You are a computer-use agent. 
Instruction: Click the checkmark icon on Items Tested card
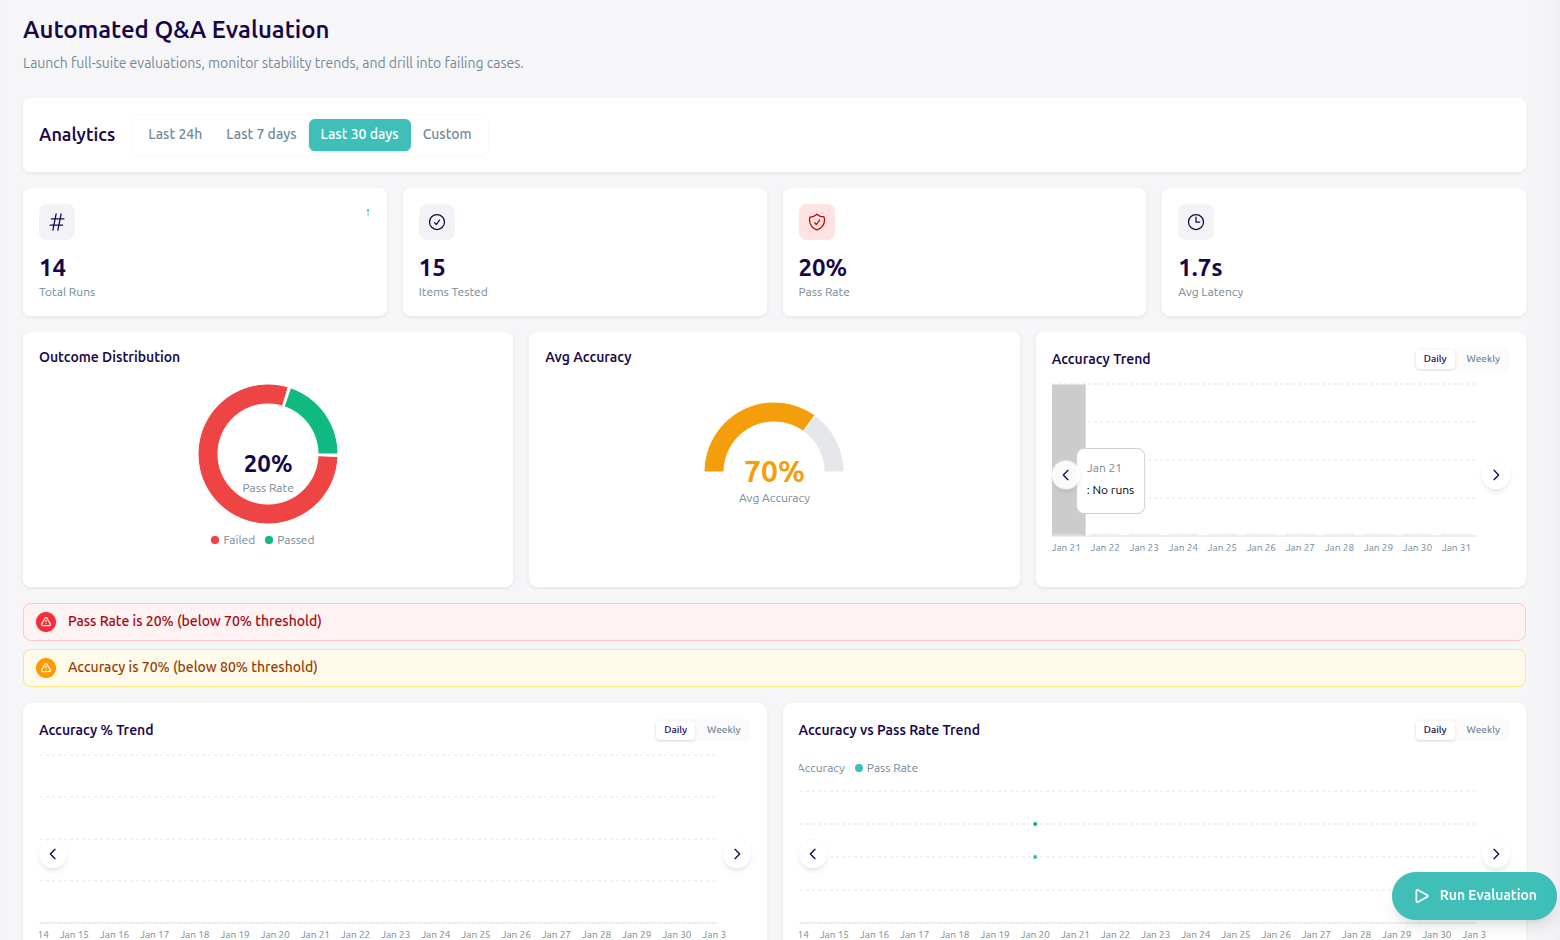click(x=437, y=222)
